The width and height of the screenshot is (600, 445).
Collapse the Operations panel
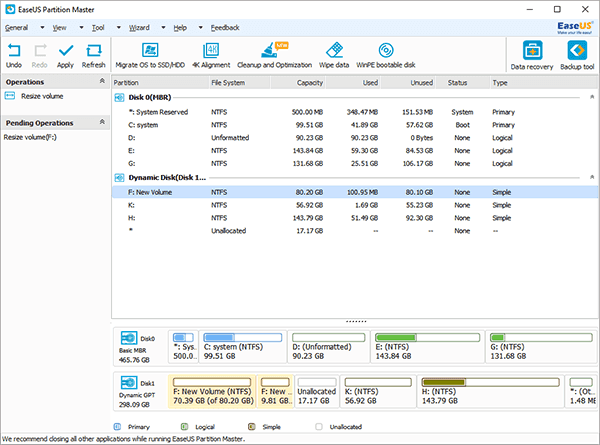point(102,81)
